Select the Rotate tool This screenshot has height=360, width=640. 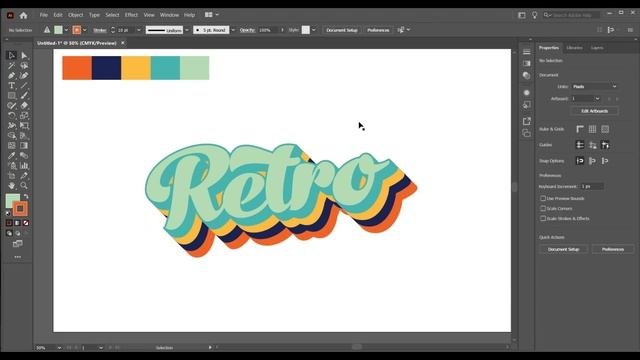[x=11, y=116]
